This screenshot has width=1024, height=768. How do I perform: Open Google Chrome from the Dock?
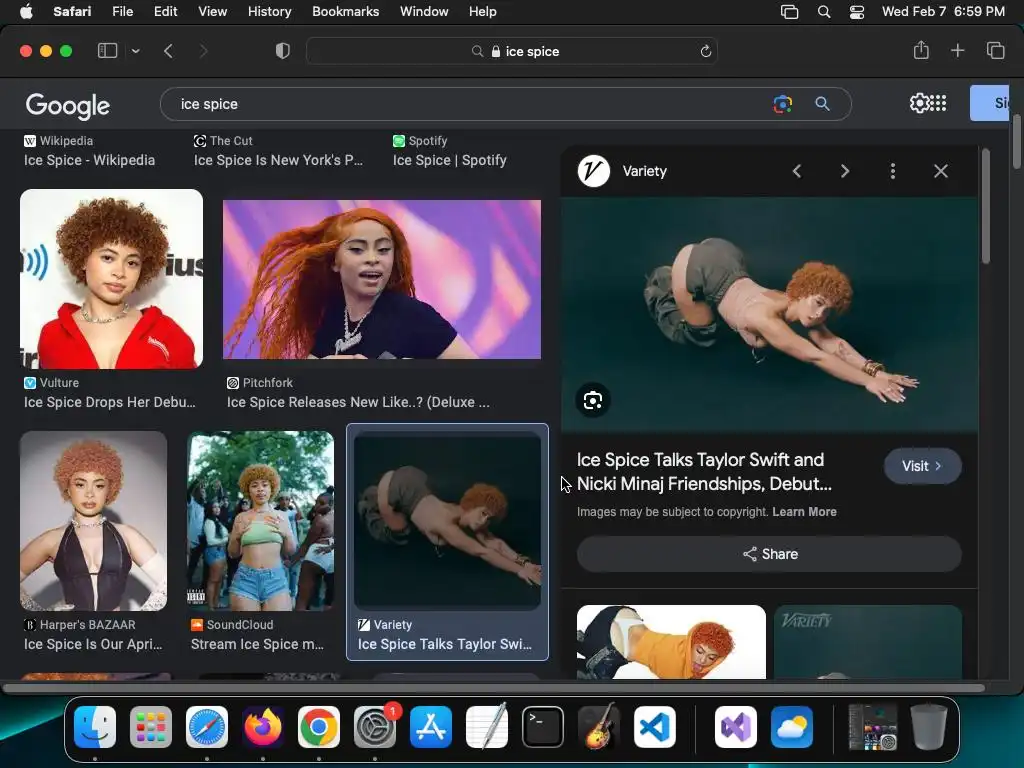(x=319, y=726)
